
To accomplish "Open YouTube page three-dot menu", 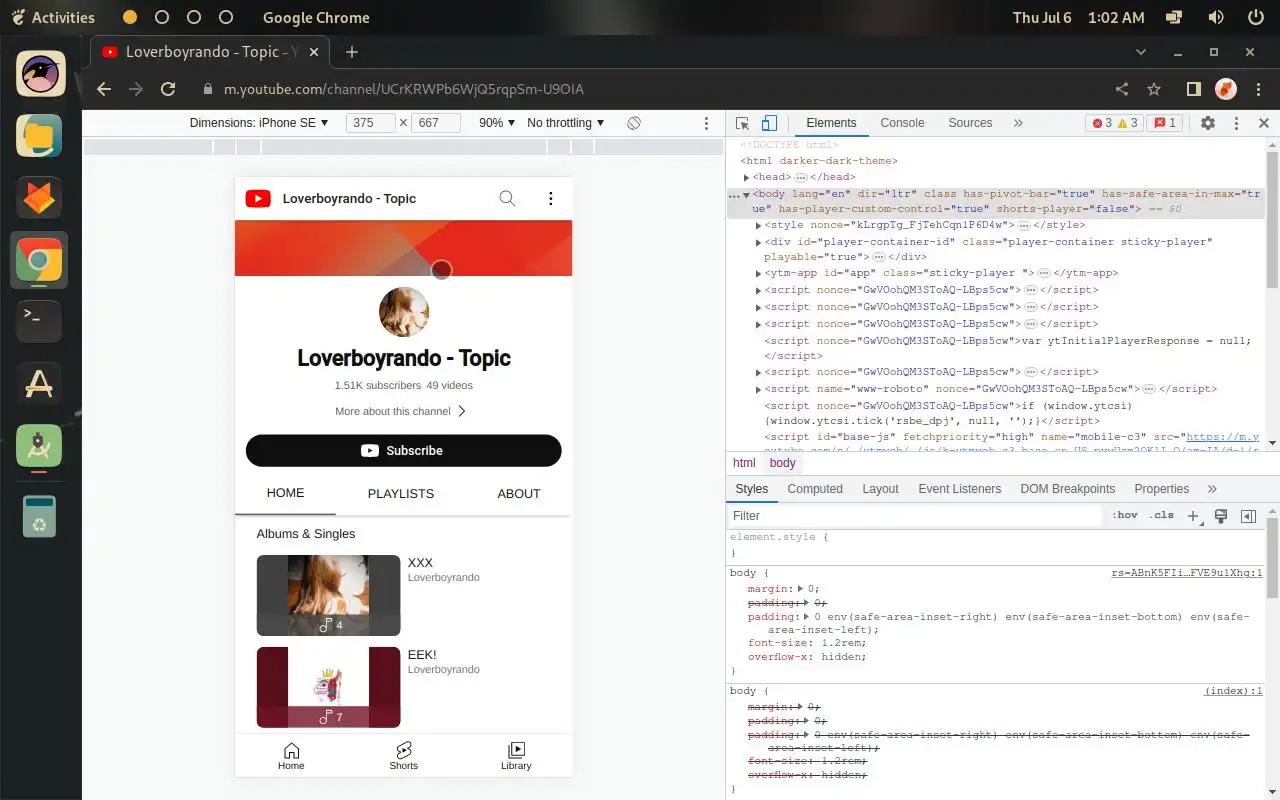I will pyautogui.click(x=550, y=199).
